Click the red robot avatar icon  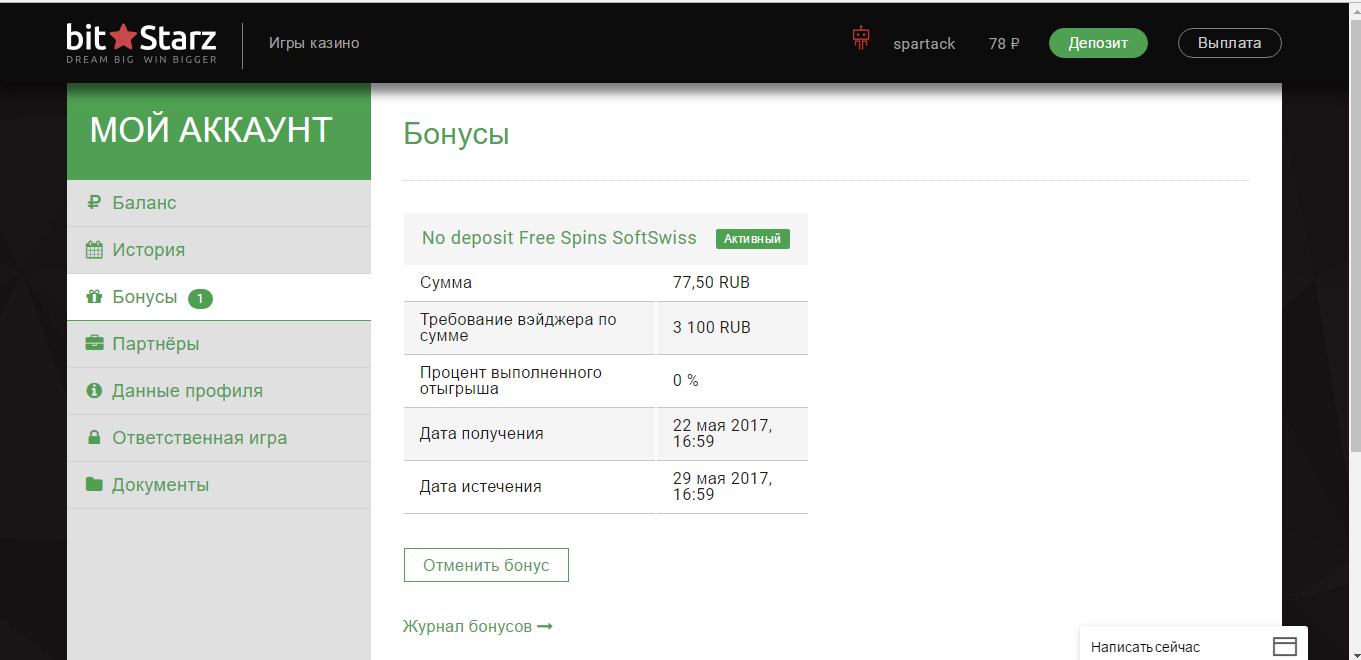pyautogui.click(x=861, y=40)
